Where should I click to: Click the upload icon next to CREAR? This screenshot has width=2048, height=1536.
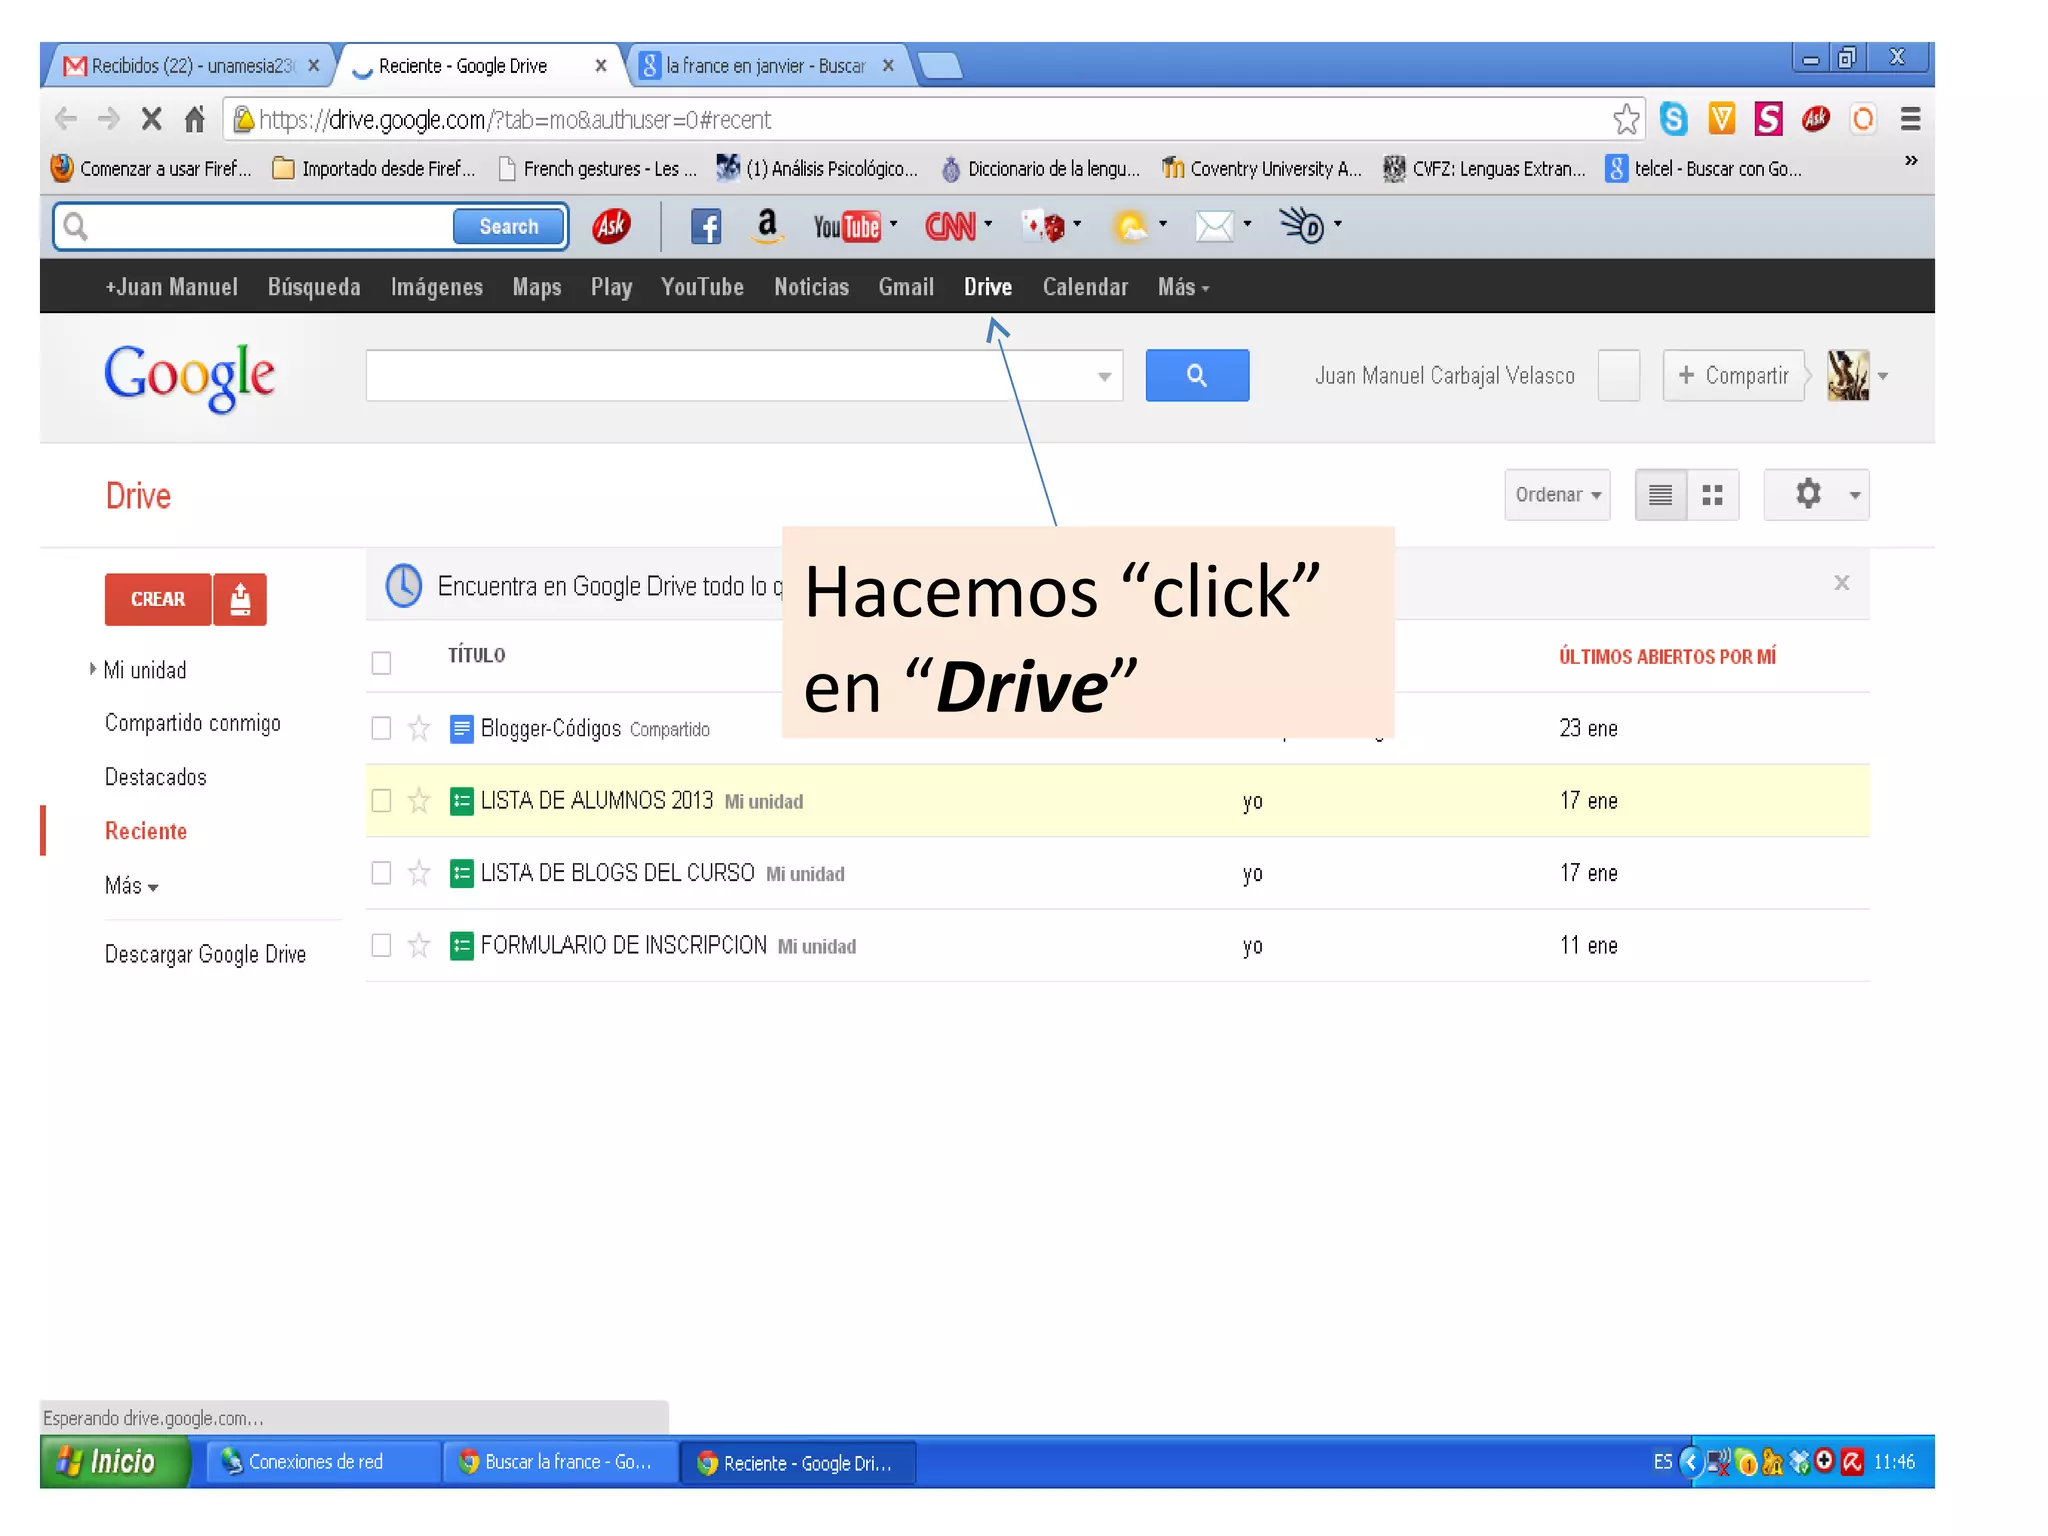click(x=240, y=599)
